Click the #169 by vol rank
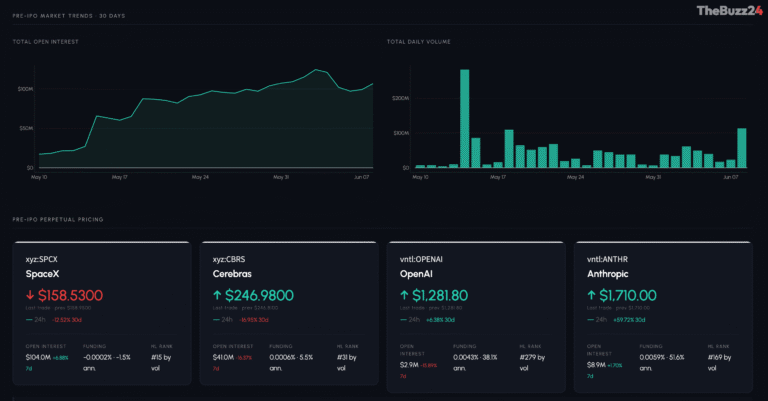This screenshot has width=768, height=401. click(x=720, y=362)
